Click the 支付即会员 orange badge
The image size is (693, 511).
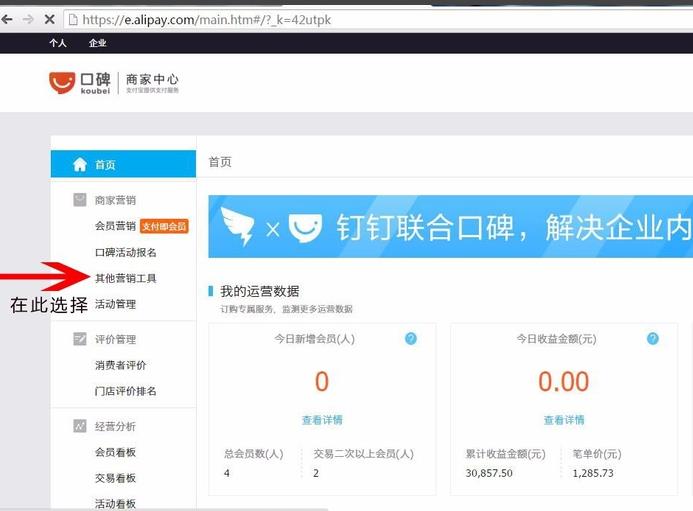(164, 226)
